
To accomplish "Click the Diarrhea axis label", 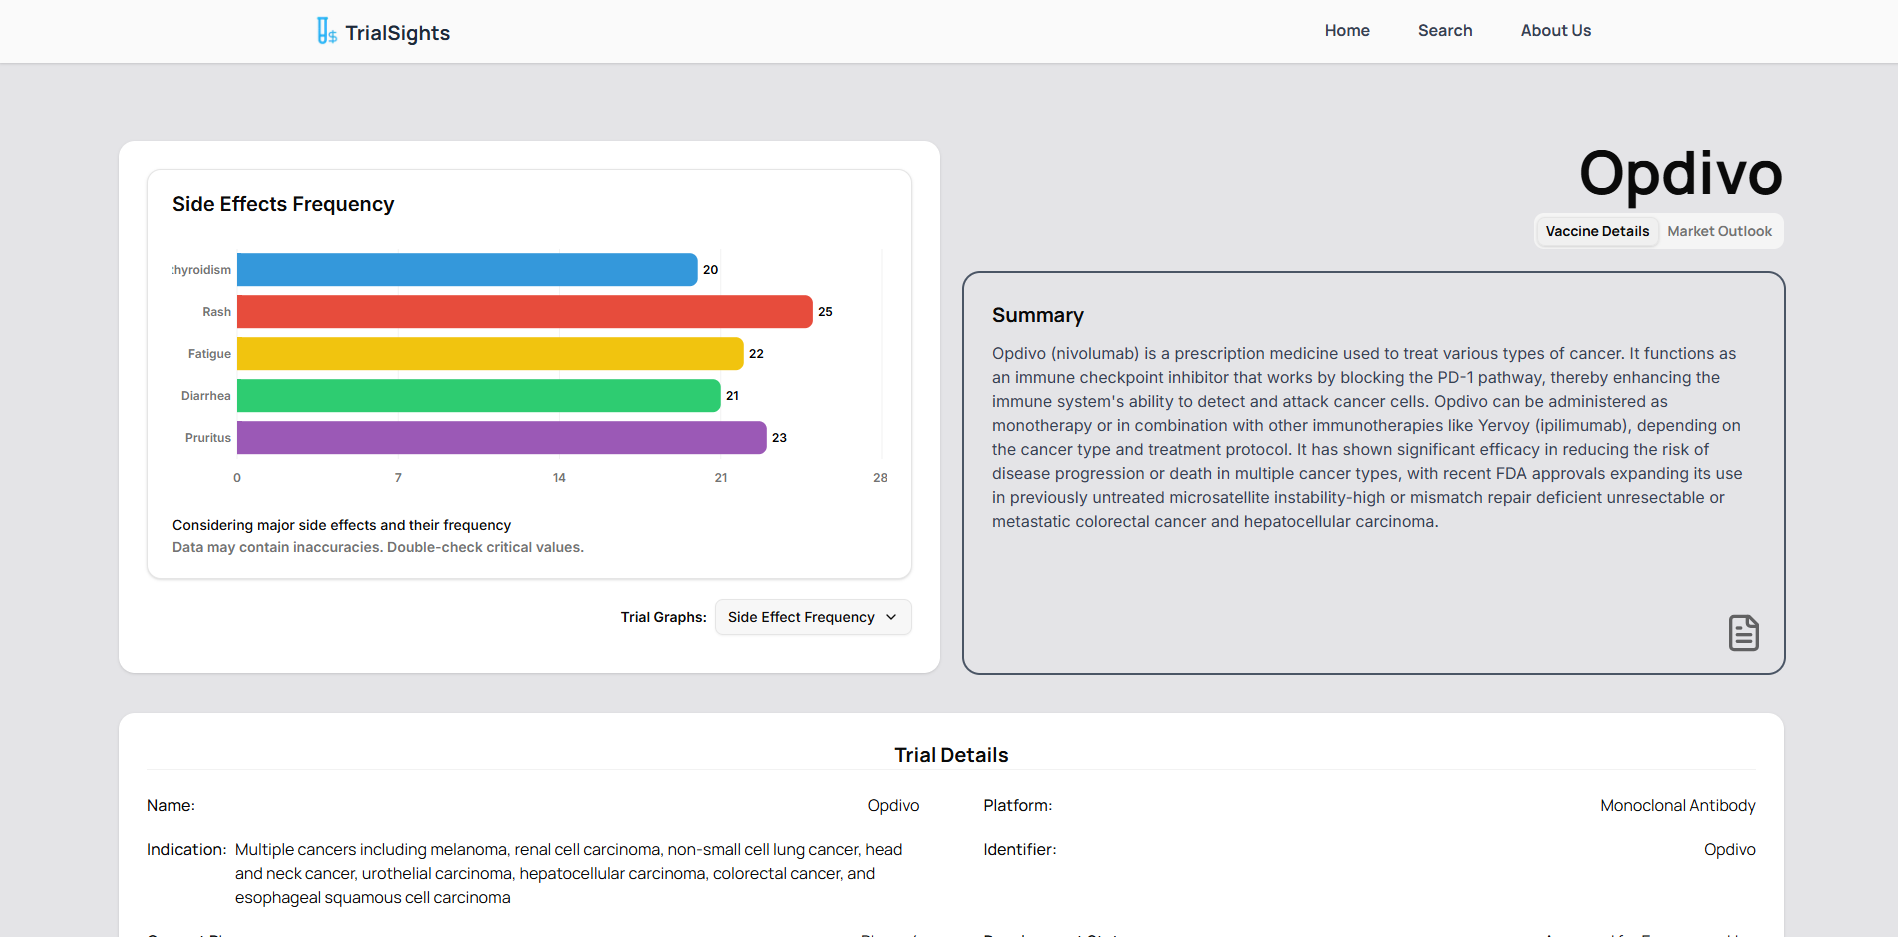I will click(206, 396).
